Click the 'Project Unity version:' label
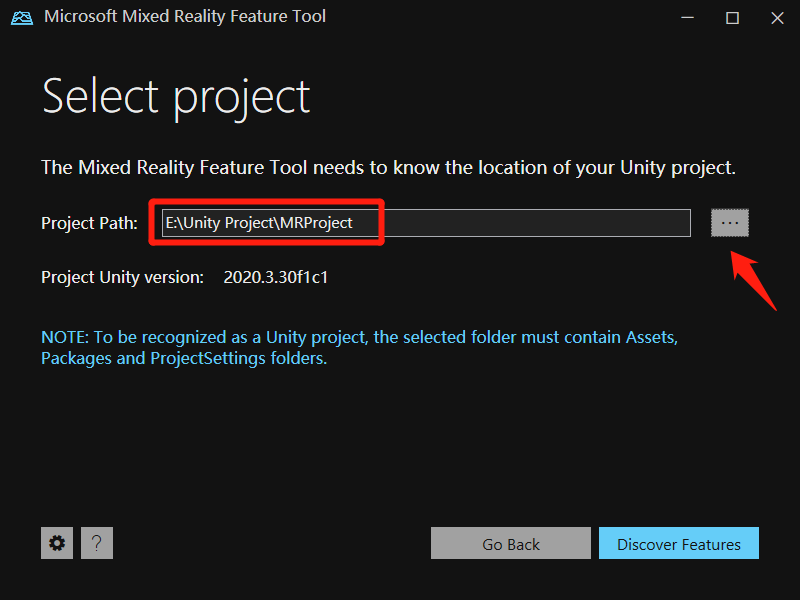The height and width of the screenshot is (600, 800). pyautogui.click(x=122, y=277)
